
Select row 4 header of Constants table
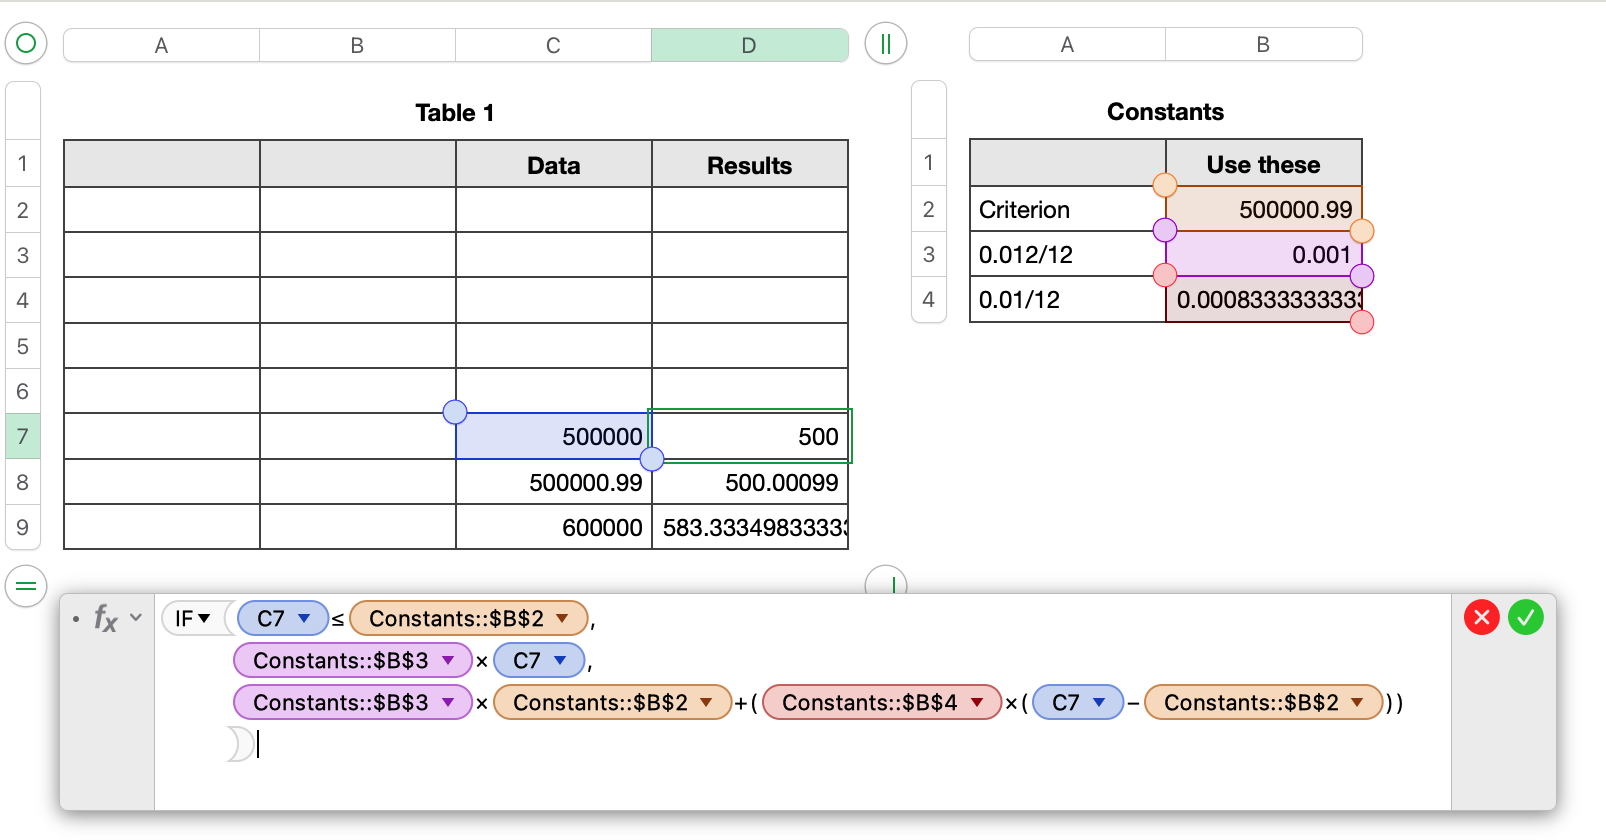929,299
